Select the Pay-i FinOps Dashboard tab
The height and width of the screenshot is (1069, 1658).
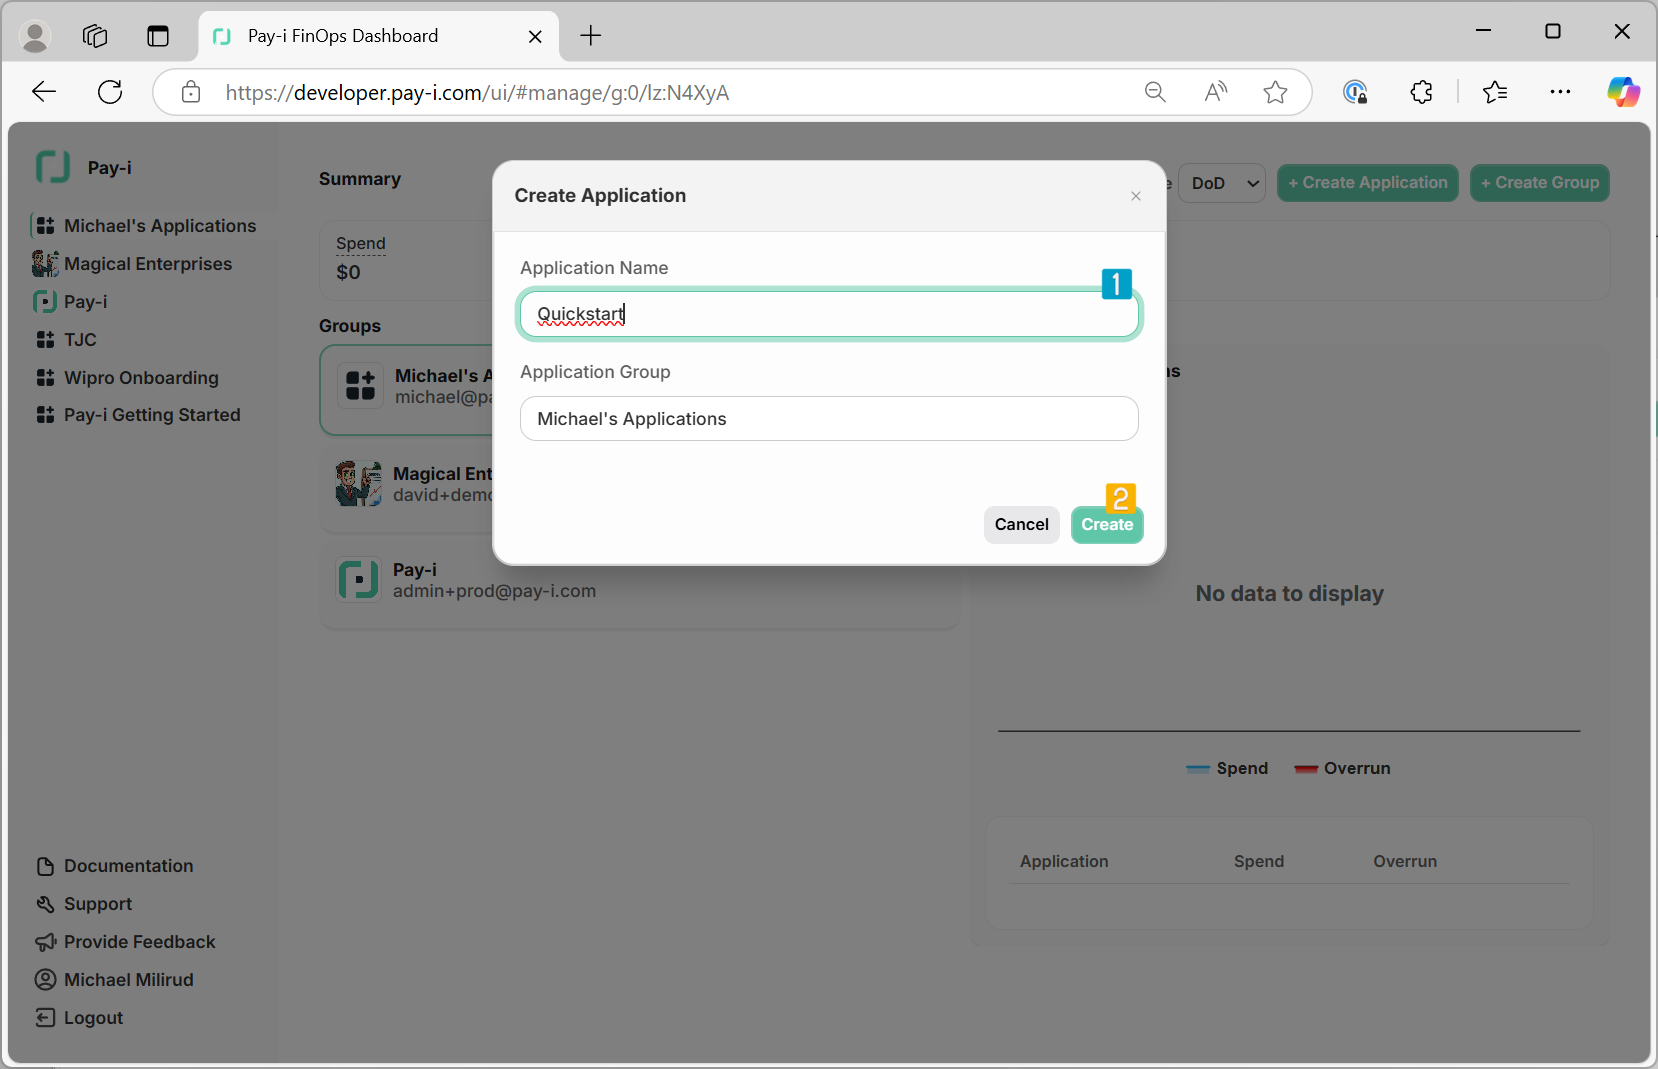tap(378, 36)
